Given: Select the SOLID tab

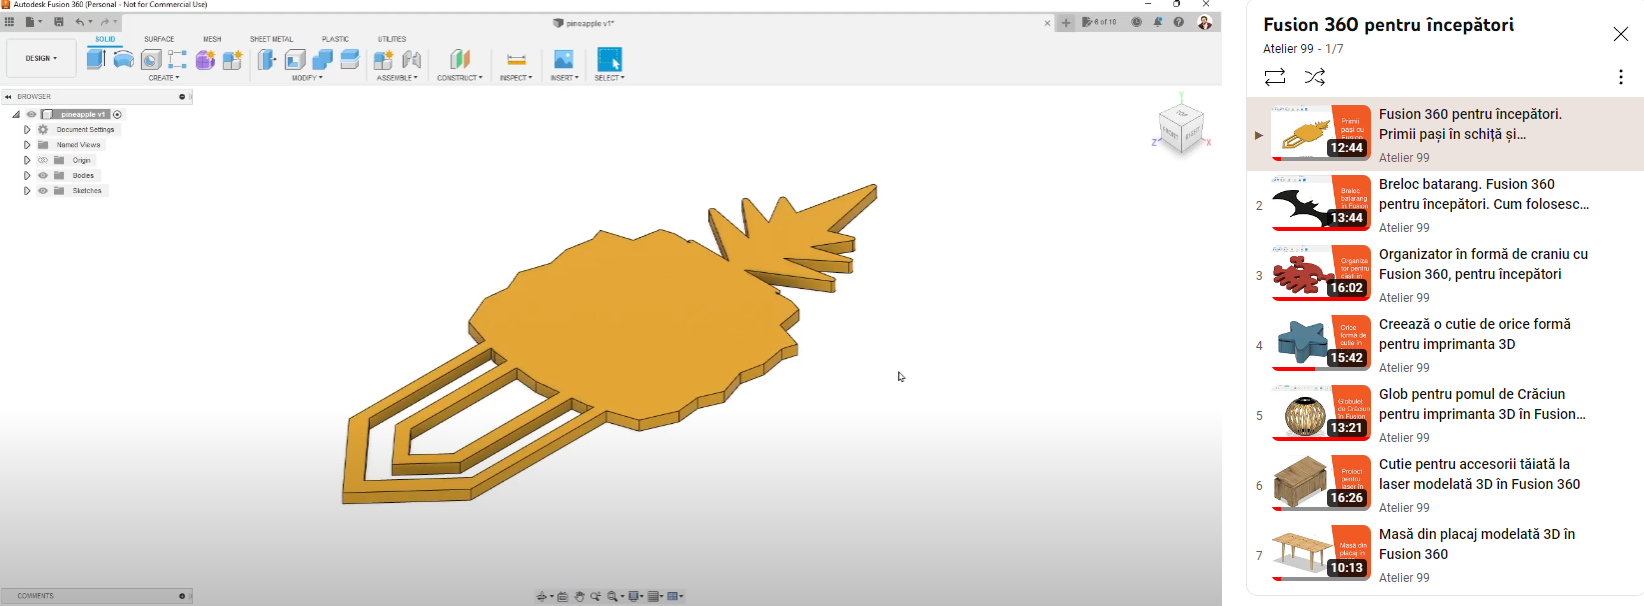Looking at the screenshot, I should [x=105, y=39].
